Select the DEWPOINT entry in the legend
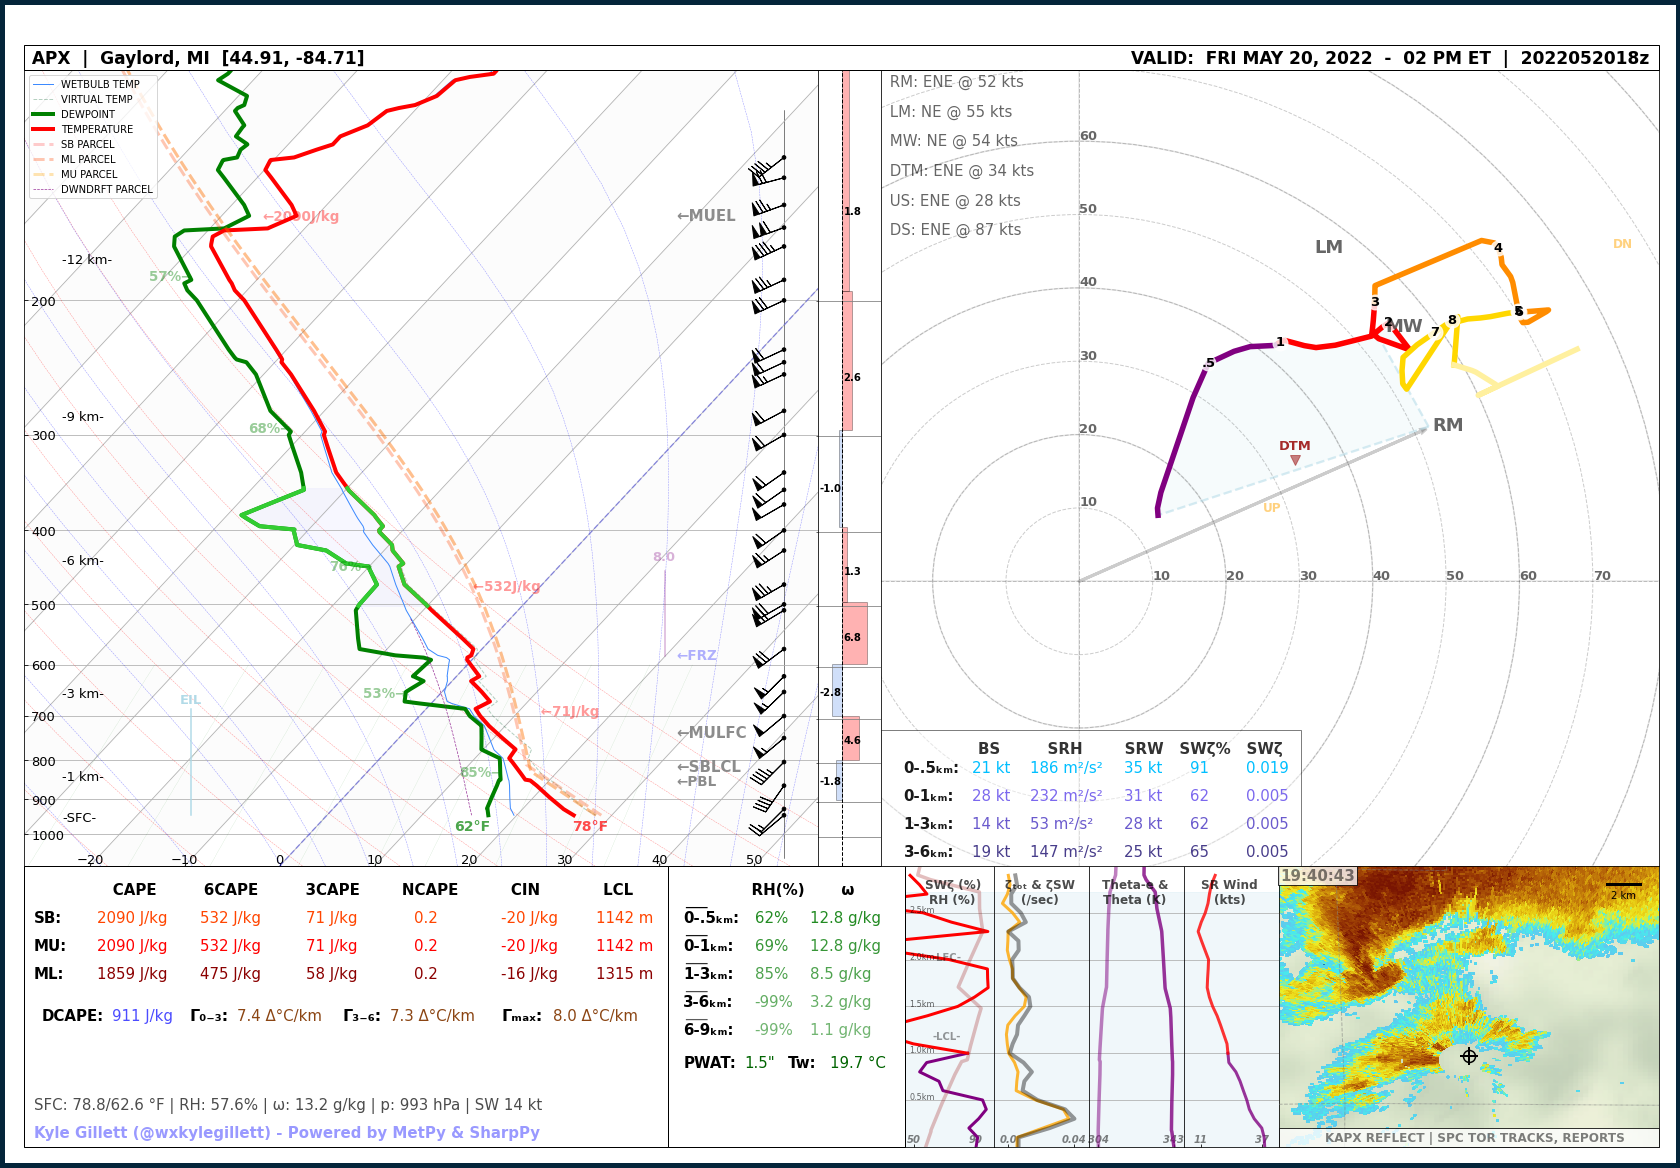 [87, 114]
